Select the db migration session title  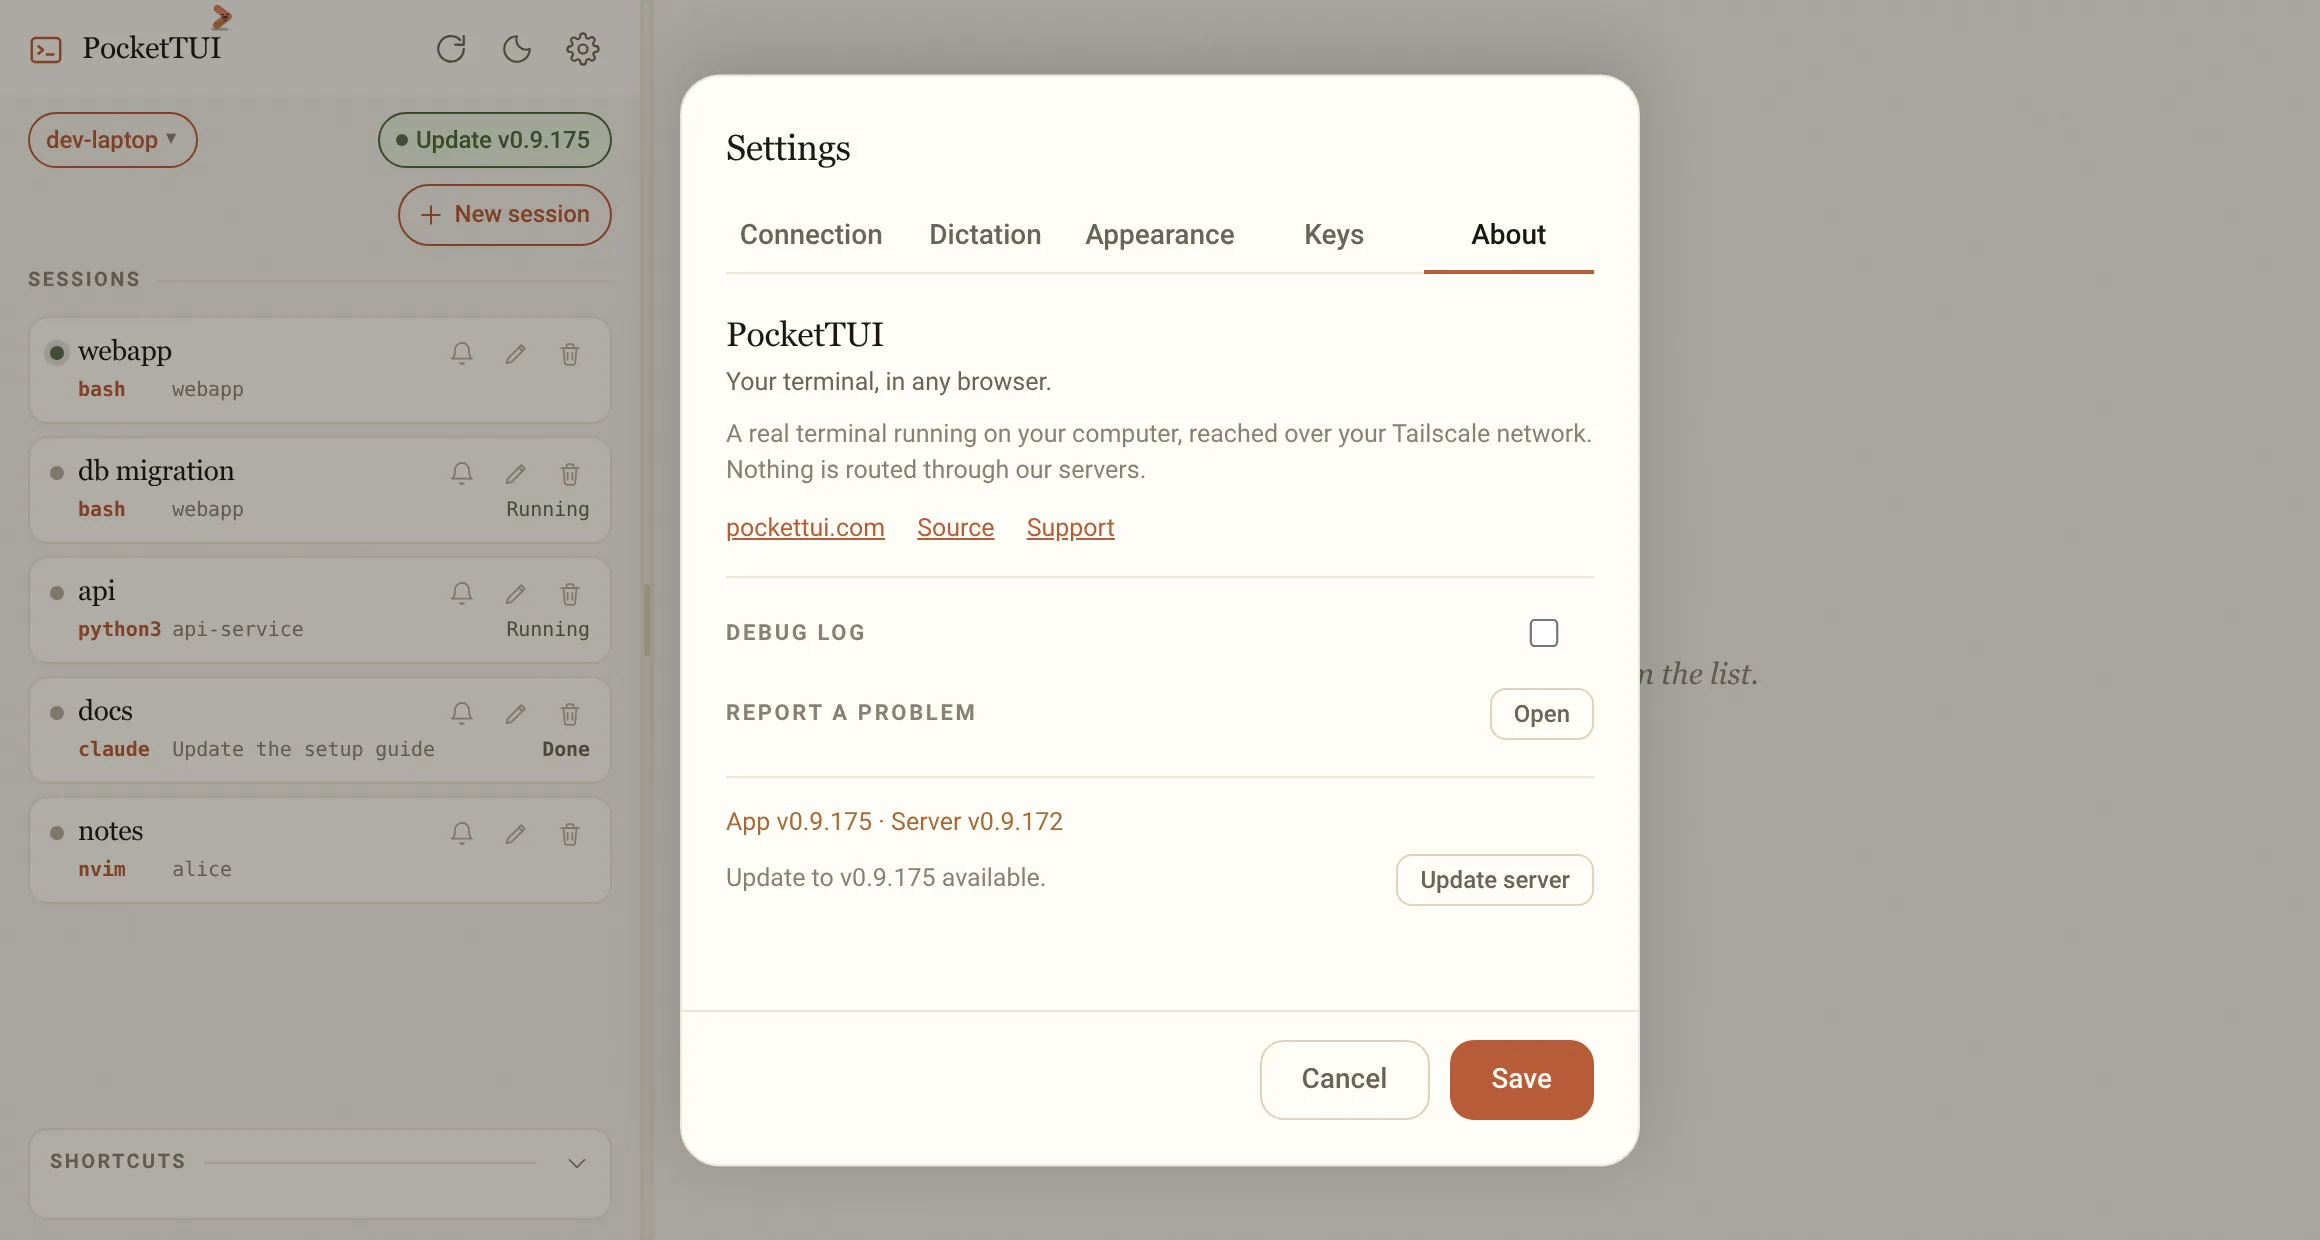[156, 471]
